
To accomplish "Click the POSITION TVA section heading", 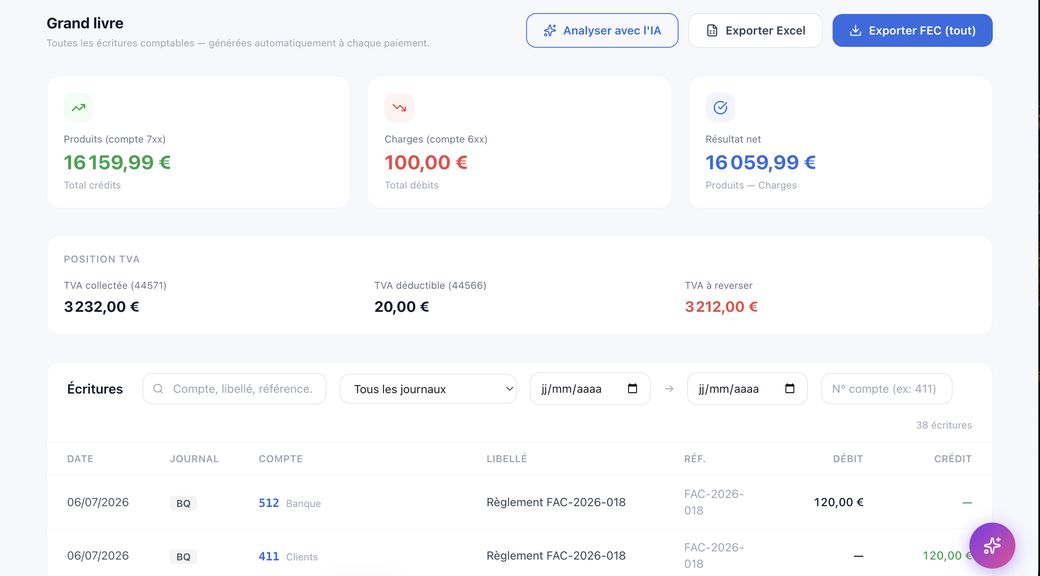I will click(101, 259).
